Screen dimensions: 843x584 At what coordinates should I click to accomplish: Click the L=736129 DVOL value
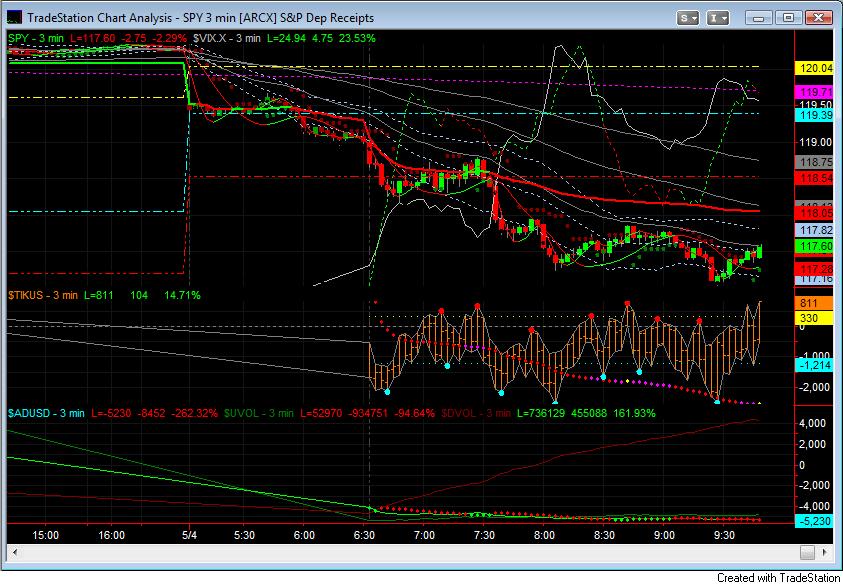click(x=542, y=414)
